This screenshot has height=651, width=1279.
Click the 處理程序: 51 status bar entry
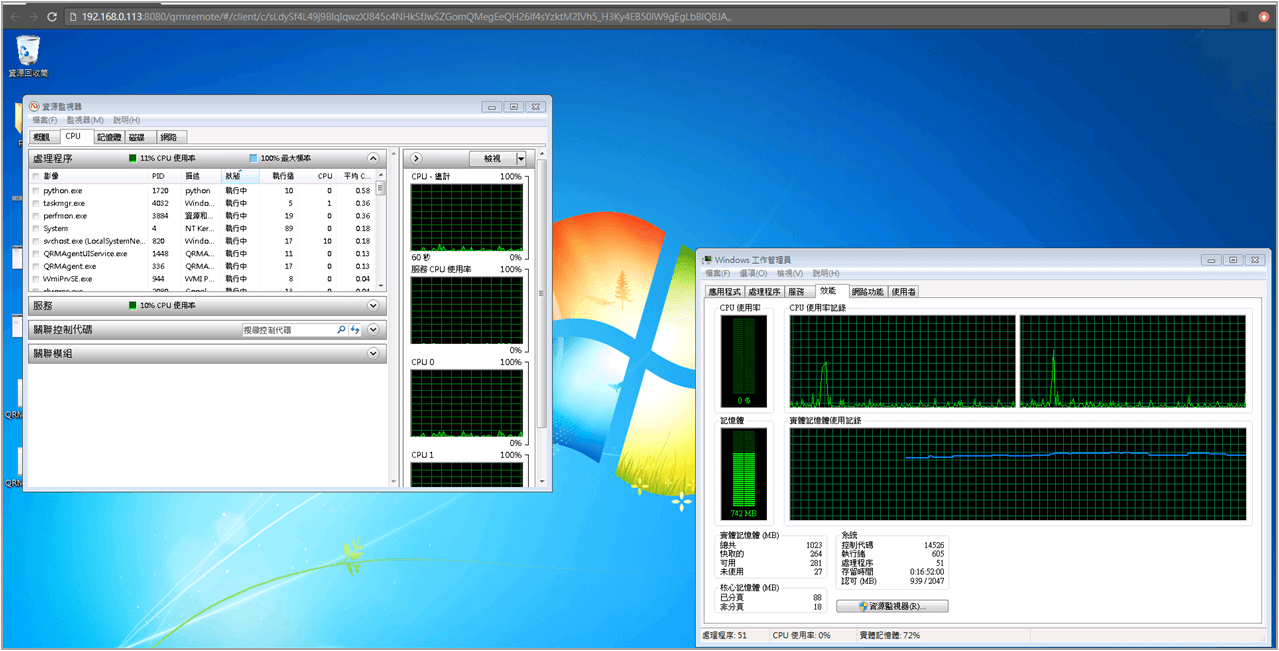coord(725,635)
